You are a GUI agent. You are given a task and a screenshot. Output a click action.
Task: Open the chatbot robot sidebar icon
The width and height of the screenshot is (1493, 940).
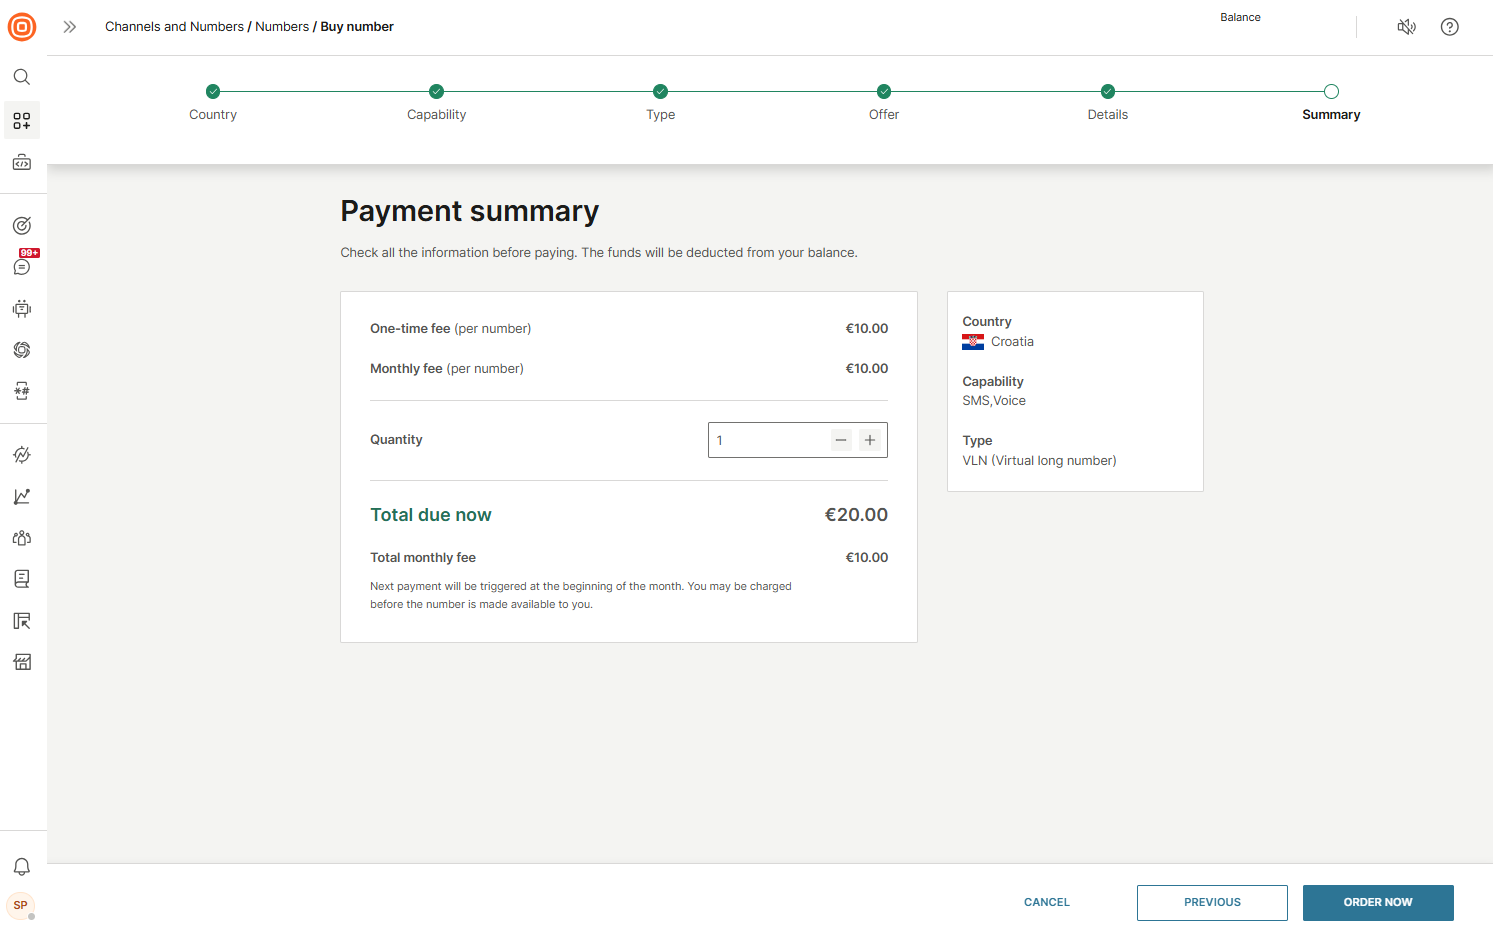point(22,309)
